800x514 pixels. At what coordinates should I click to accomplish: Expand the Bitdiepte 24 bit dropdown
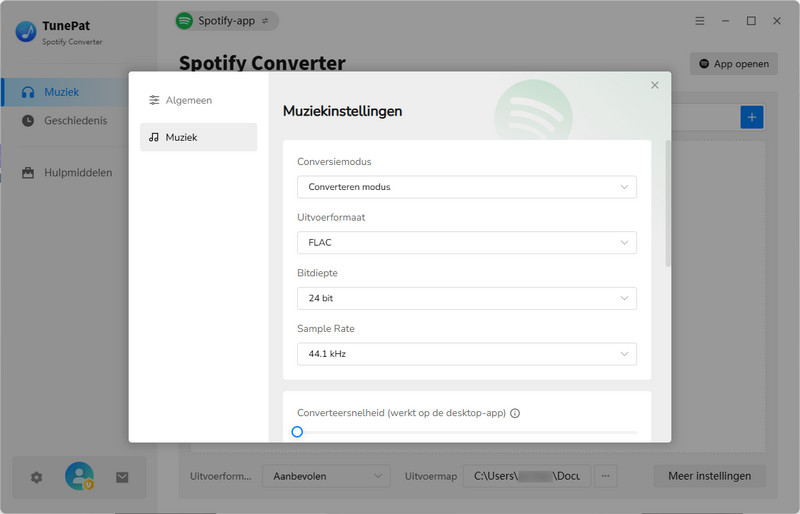[466, 298]
